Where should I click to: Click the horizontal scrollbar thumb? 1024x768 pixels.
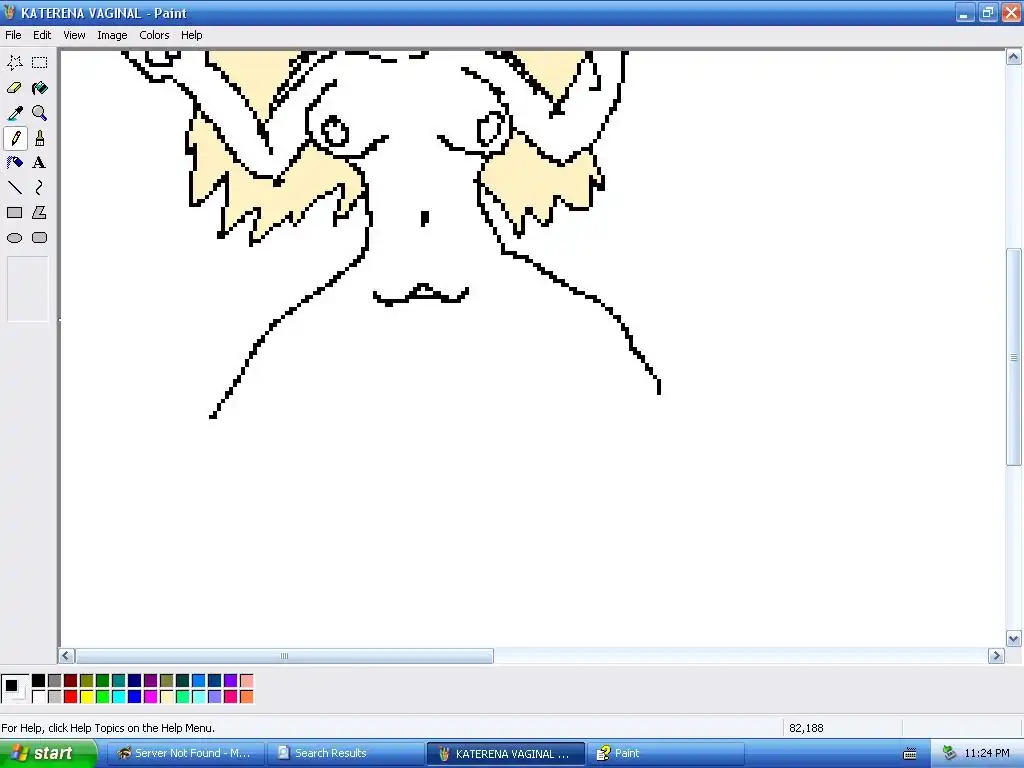click(x=284, y=656)
